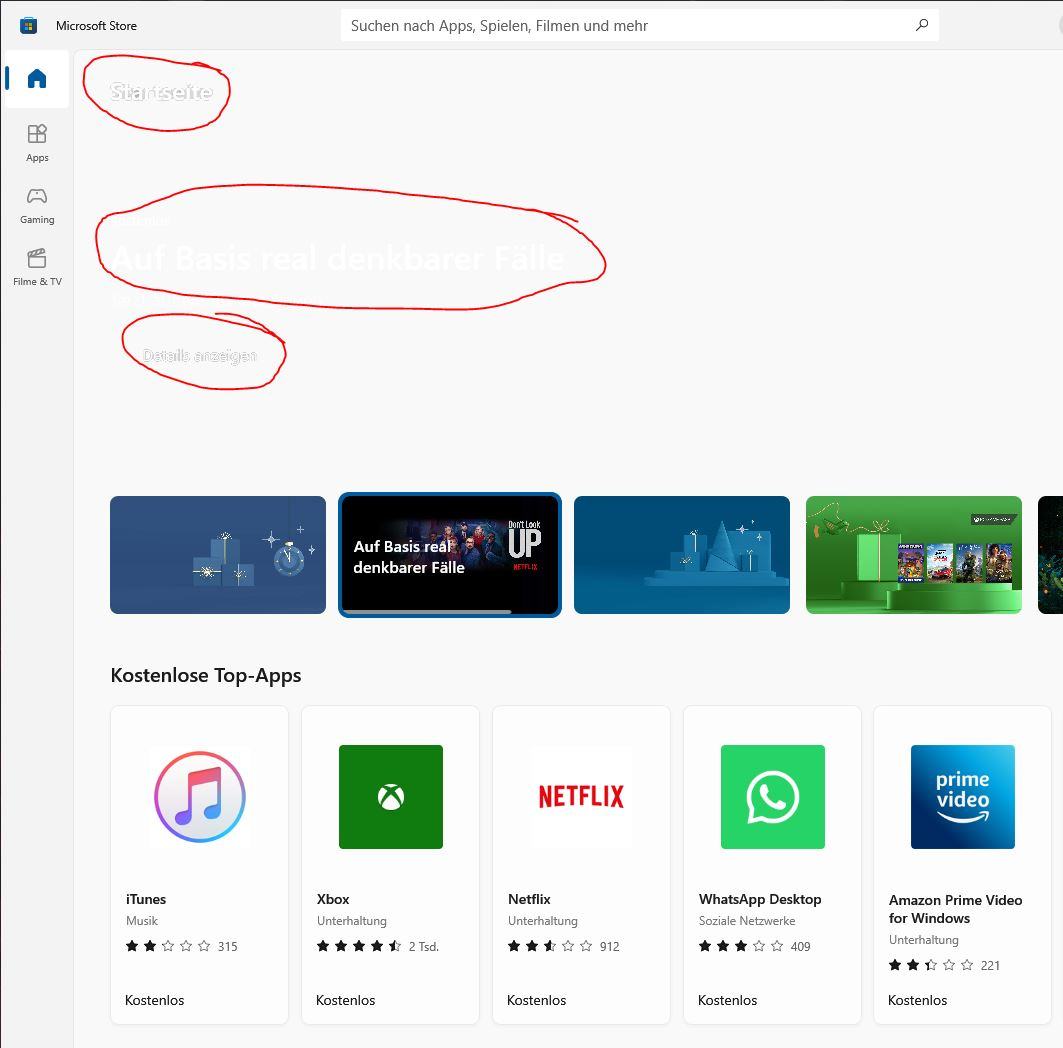Open the Apps section in sidebar
The width and height of the screenshot is (1063, 1048).
coord(37,143)
